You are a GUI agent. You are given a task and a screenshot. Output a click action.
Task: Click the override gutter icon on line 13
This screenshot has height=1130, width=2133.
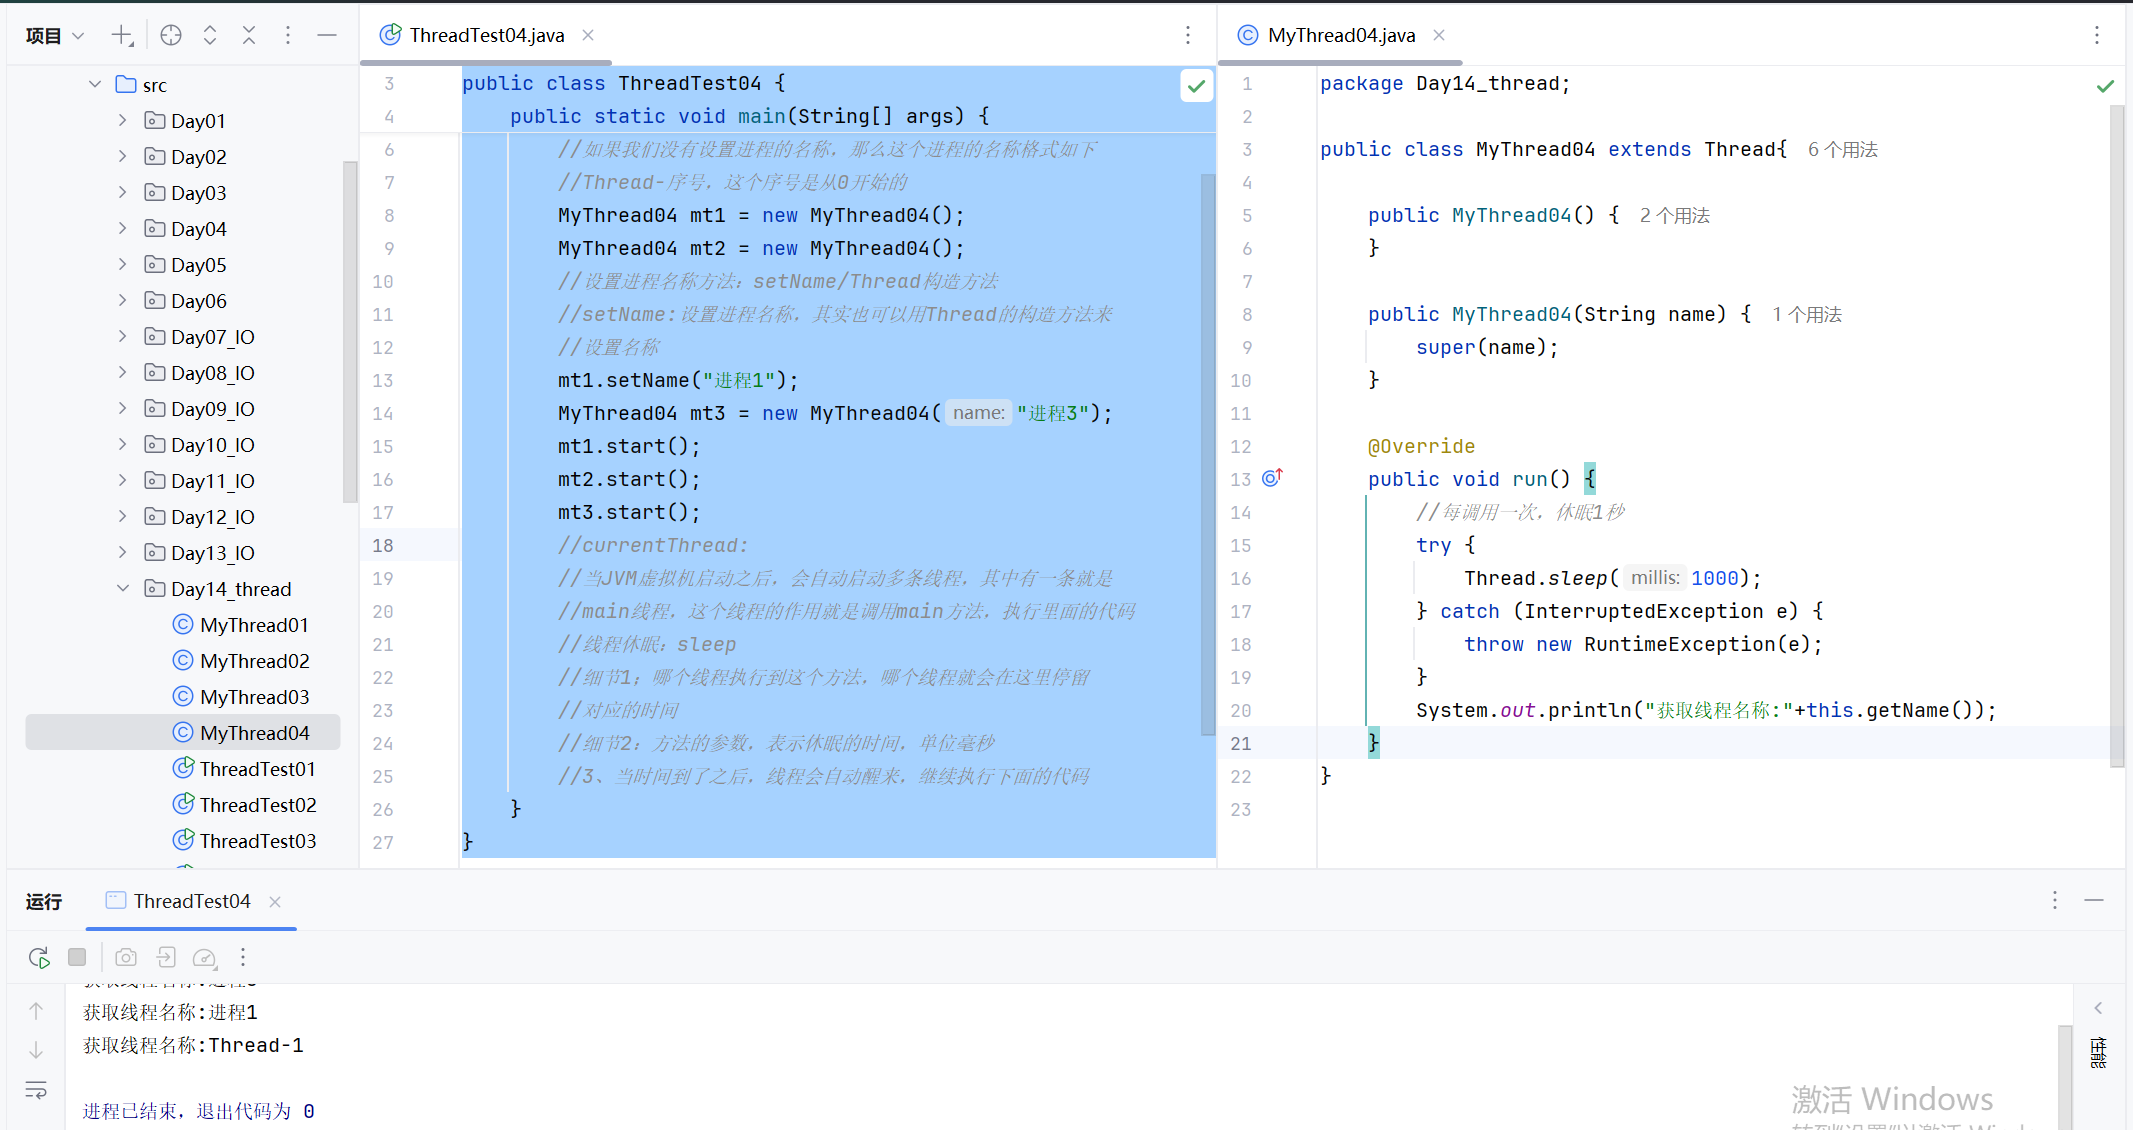coord(1272,478)
